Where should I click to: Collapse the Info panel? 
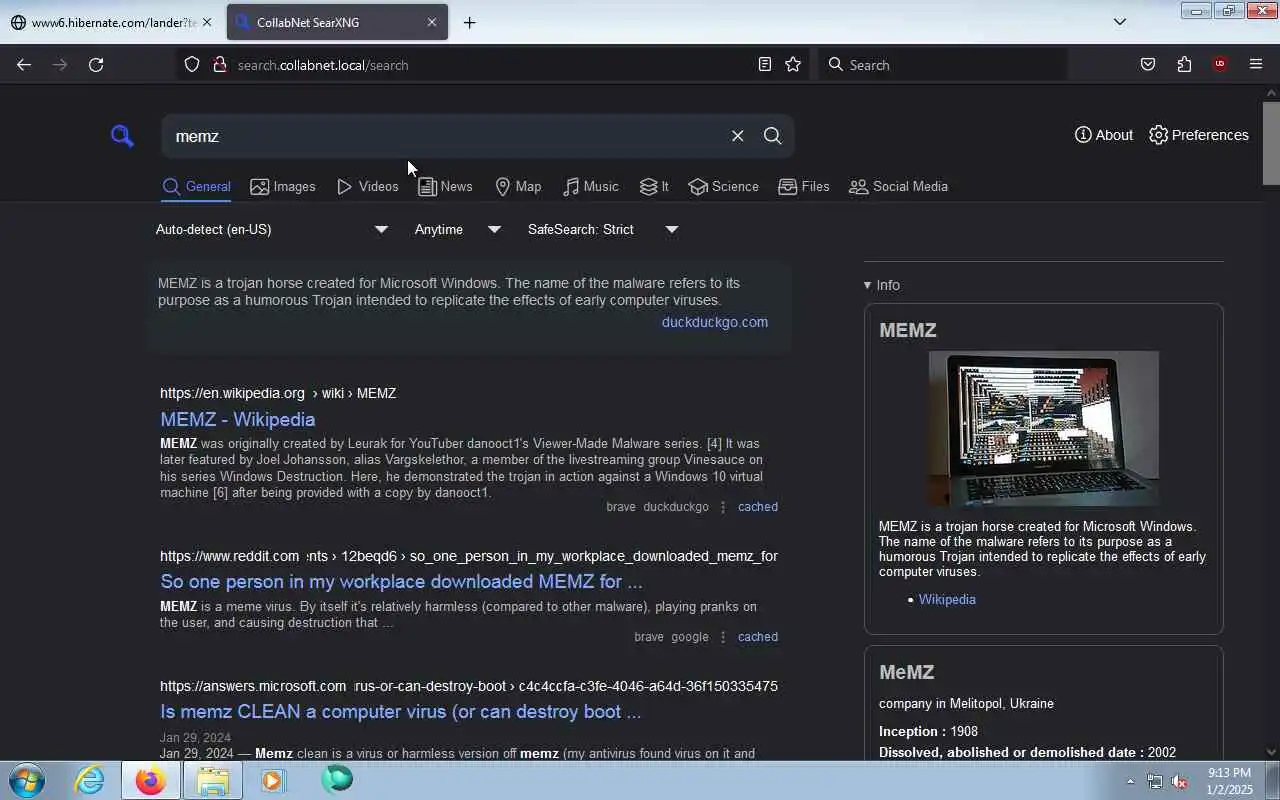pyautogui.click(x=882, y=285)
